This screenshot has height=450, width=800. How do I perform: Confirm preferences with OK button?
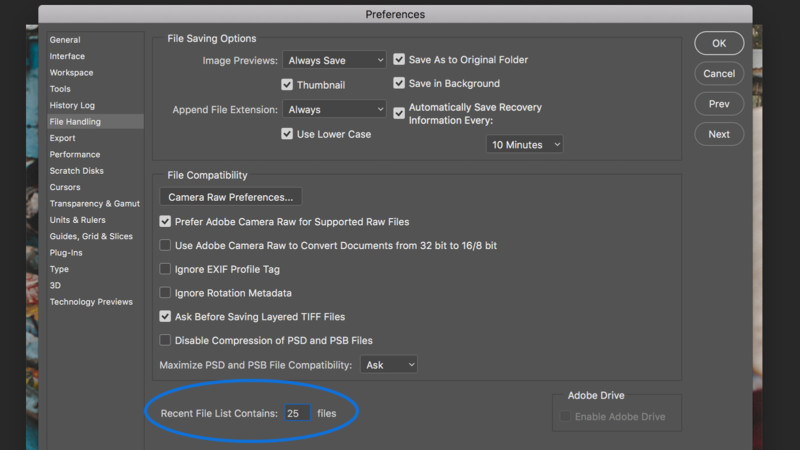[719, 43]
